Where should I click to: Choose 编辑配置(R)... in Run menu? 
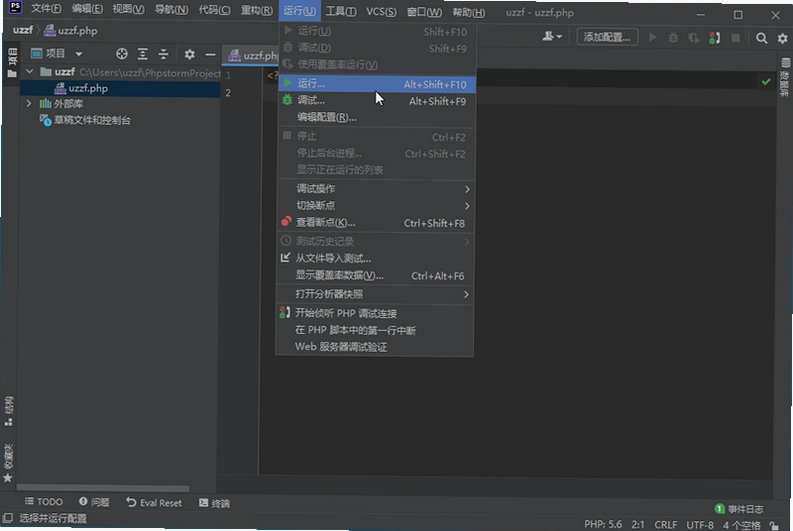[377, 117]
